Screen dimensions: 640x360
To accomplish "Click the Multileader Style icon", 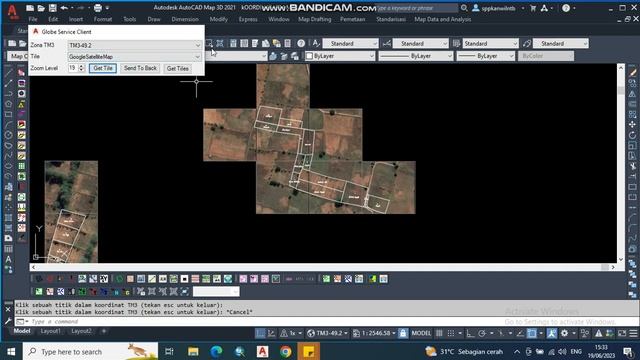I will pos(526,43).
